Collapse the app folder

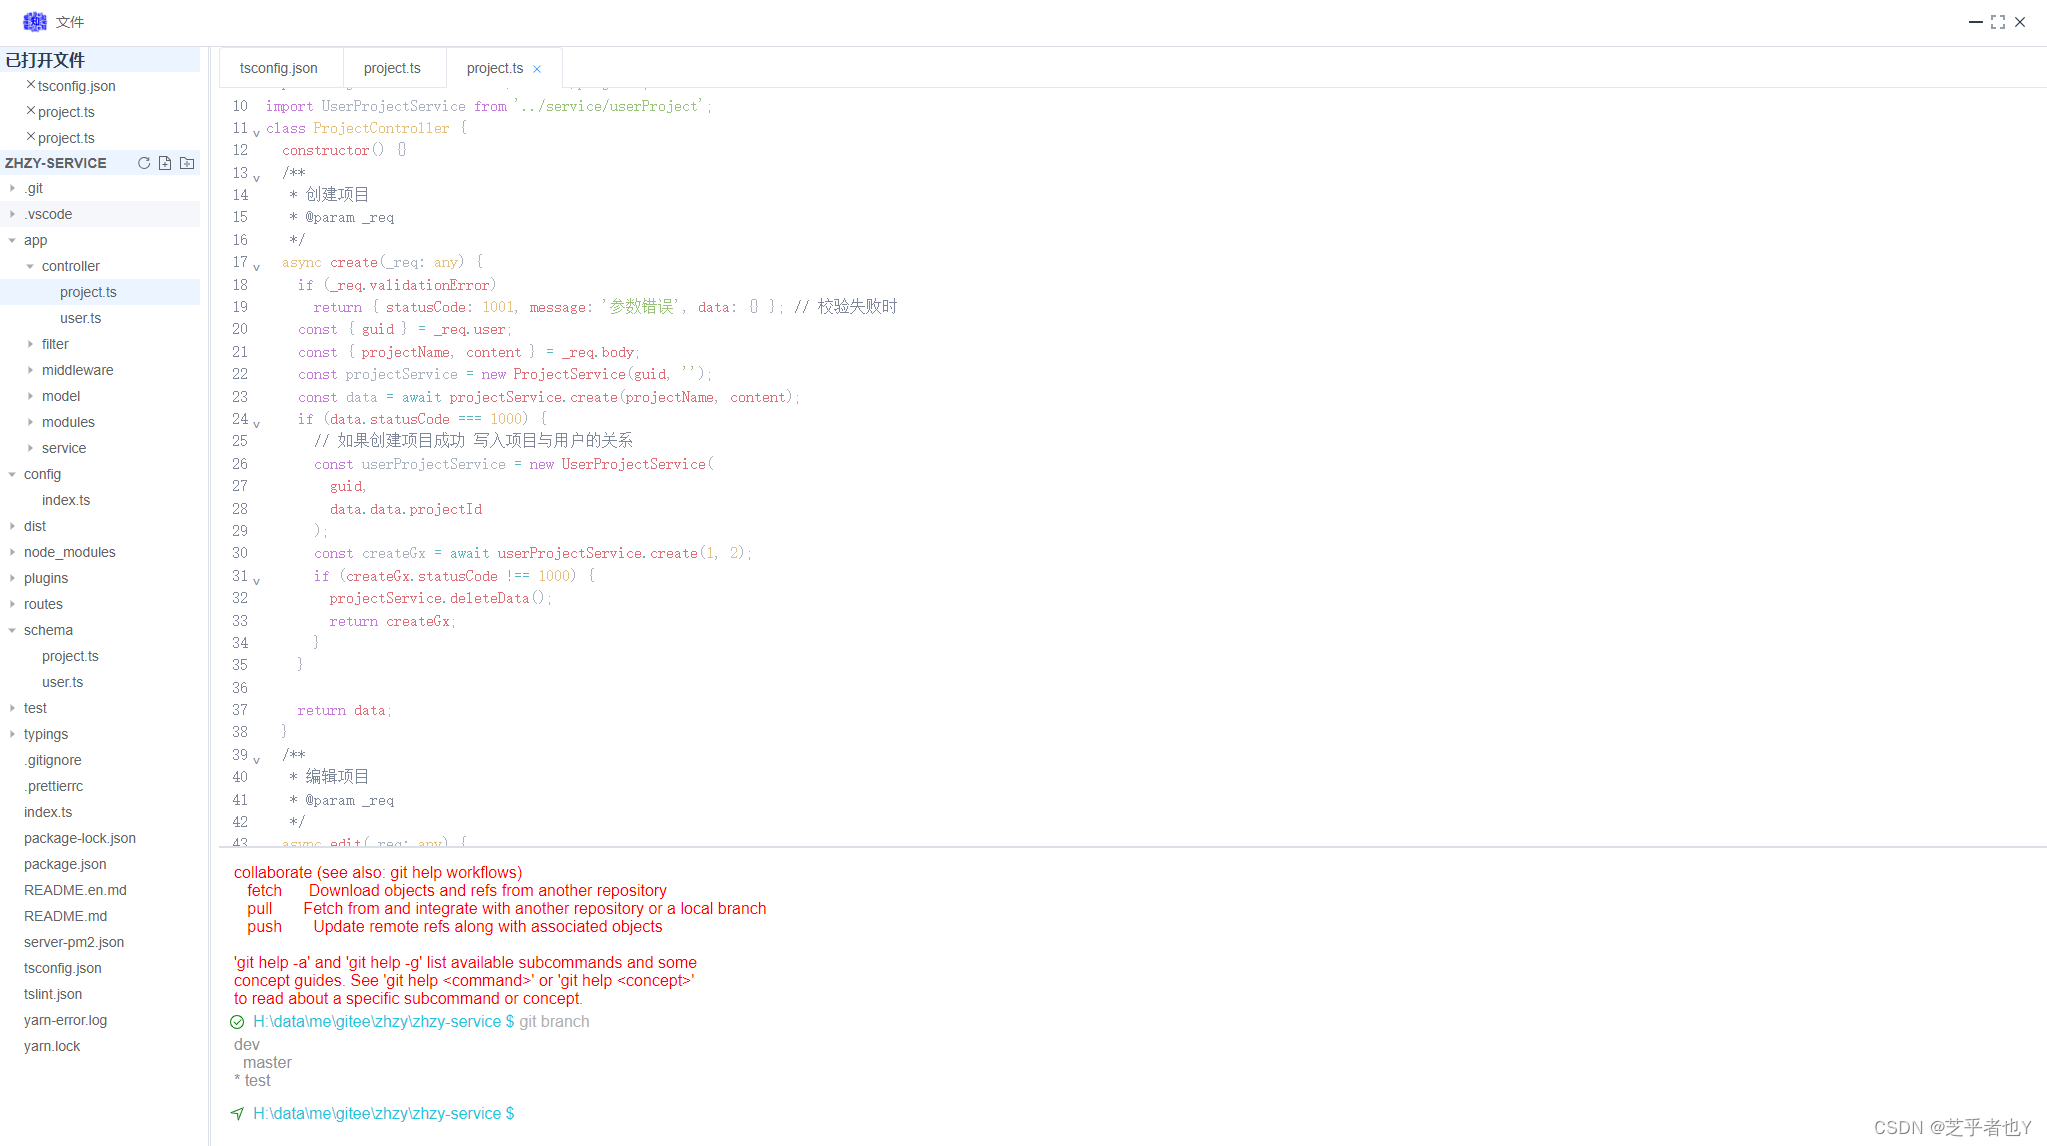[10, 240]
